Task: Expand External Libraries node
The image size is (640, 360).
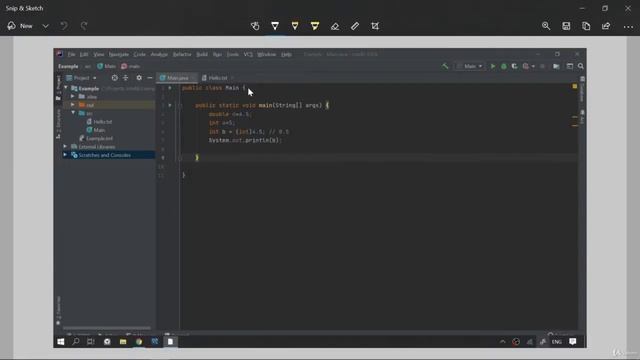Action: (65, 147)
